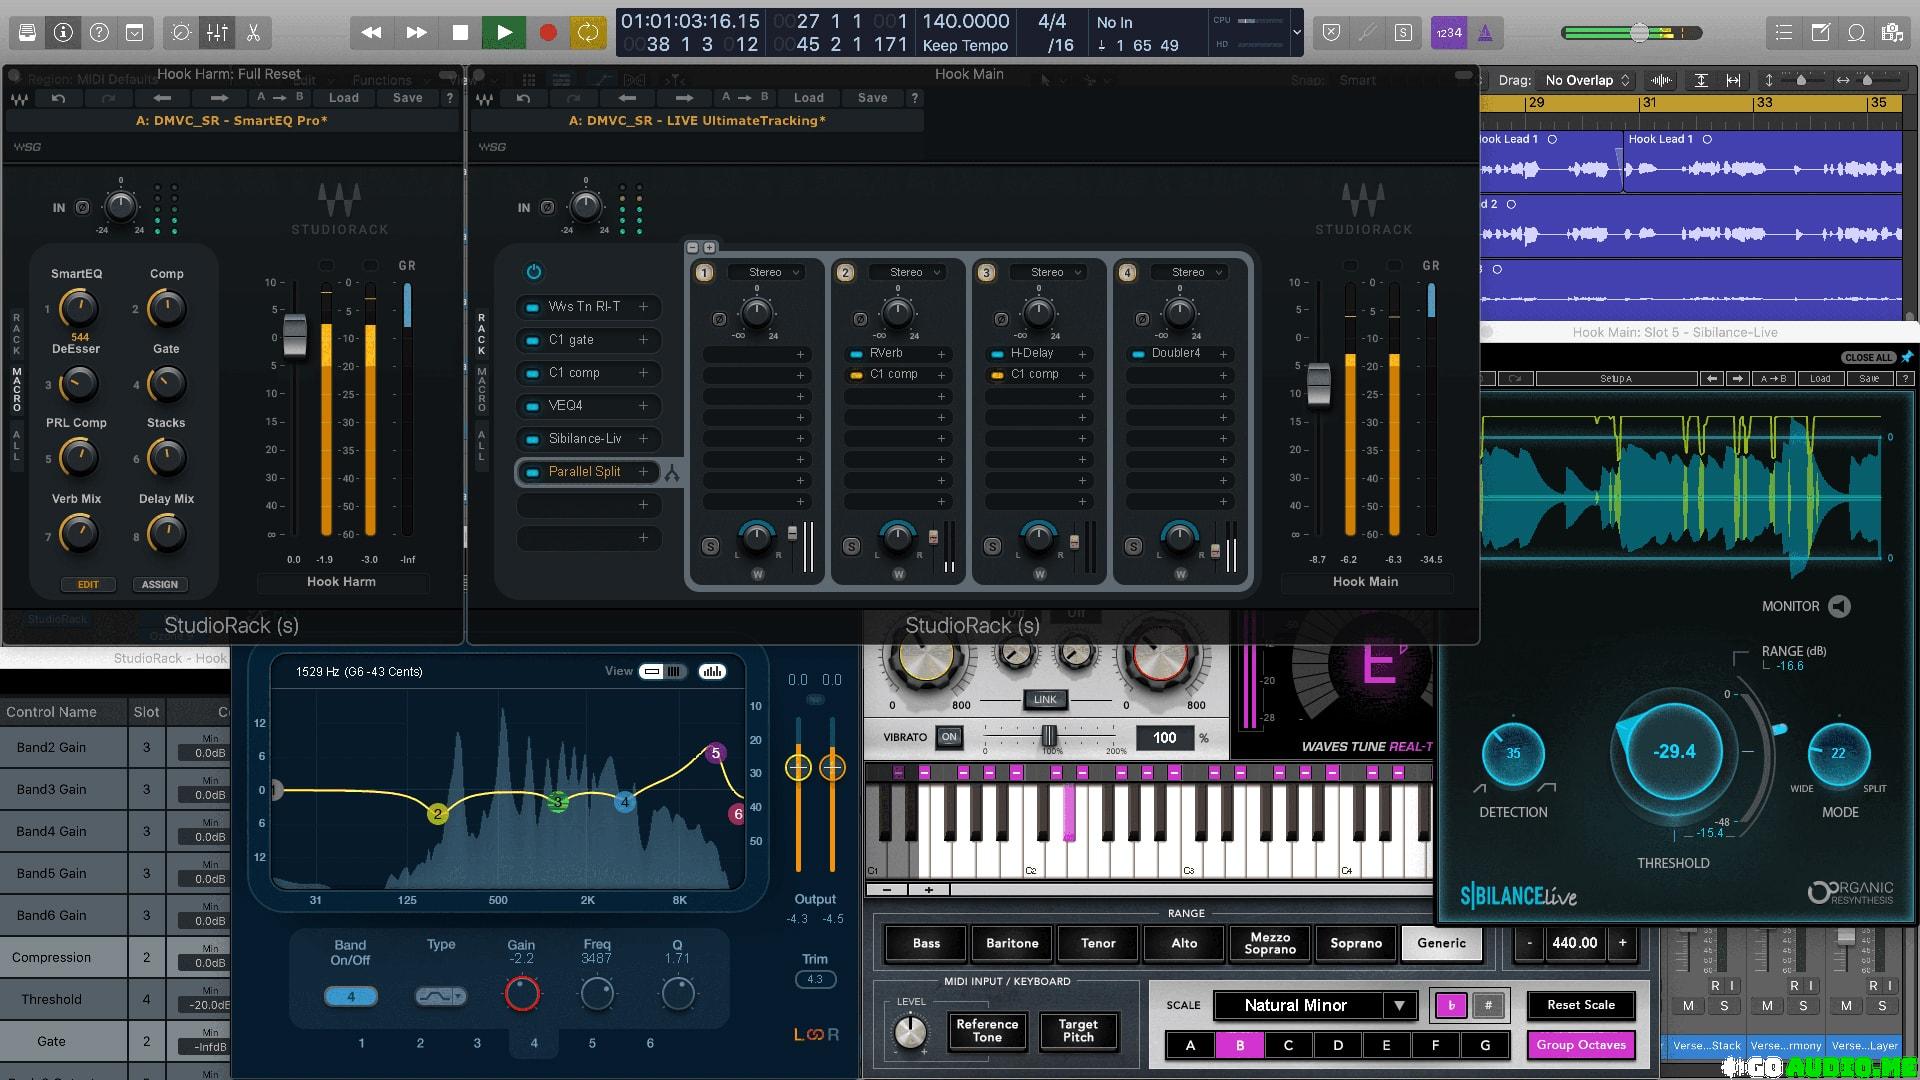The width and height of the screenshot is (1920, 1080).
Task: Solo parallel chain 1 in StudioRack
Action: click(x=710, y=546)
